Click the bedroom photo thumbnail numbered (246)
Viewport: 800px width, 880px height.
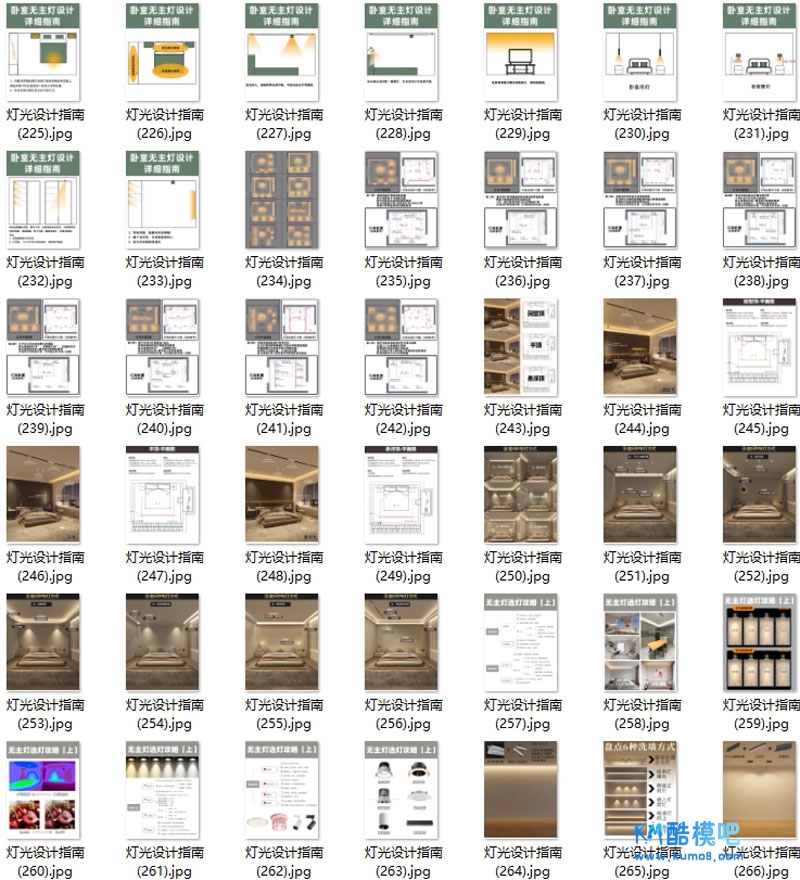tap(43, 493)
